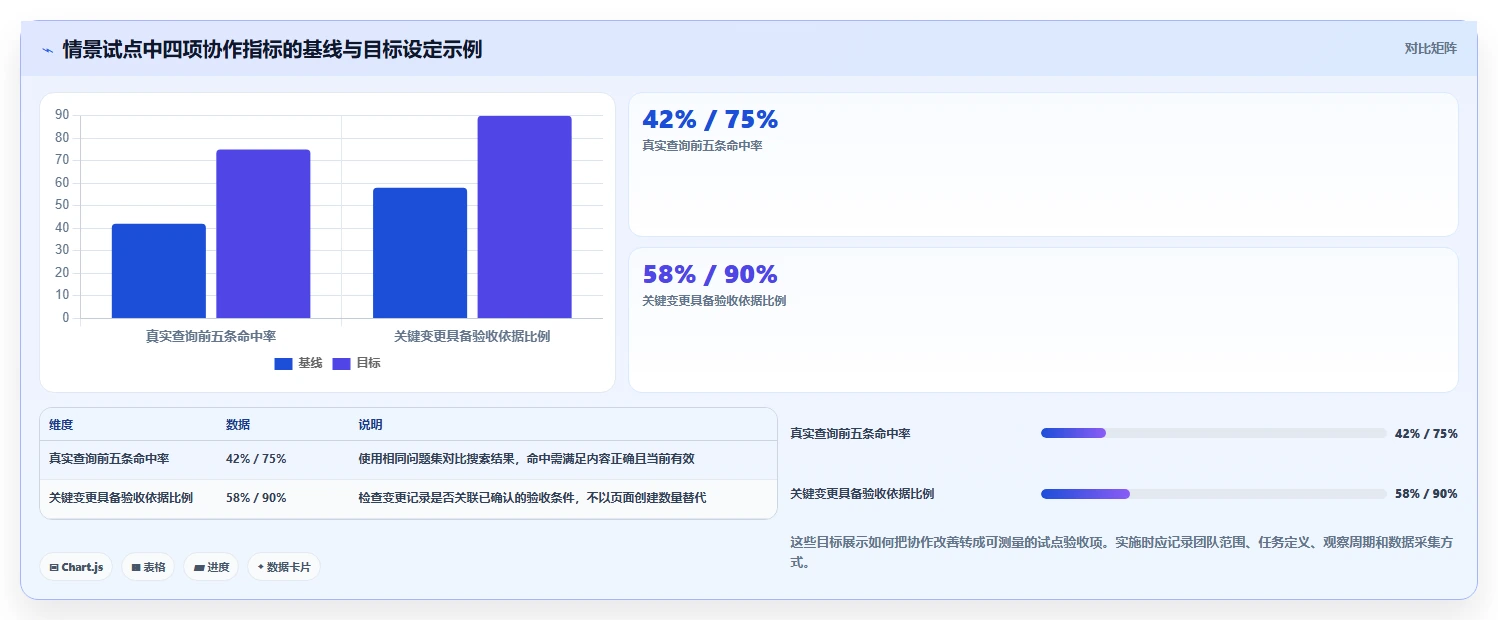This screenshot has height=620, width=1498.
Task: Click target bar for 关键变更具备验收依据比例
Action: (x=524, y=217)
